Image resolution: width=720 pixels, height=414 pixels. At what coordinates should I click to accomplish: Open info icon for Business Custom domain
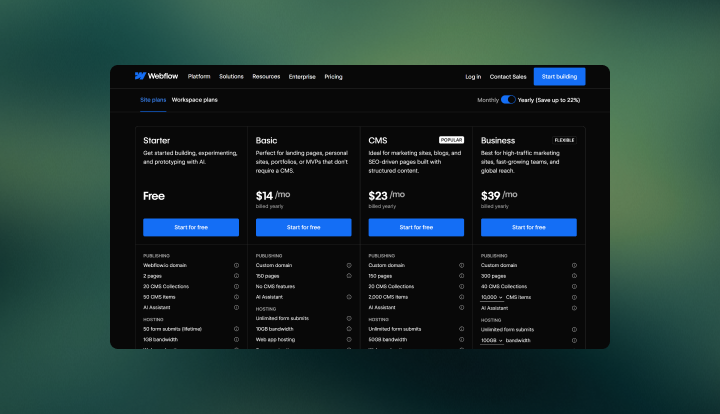pos(574,265)
